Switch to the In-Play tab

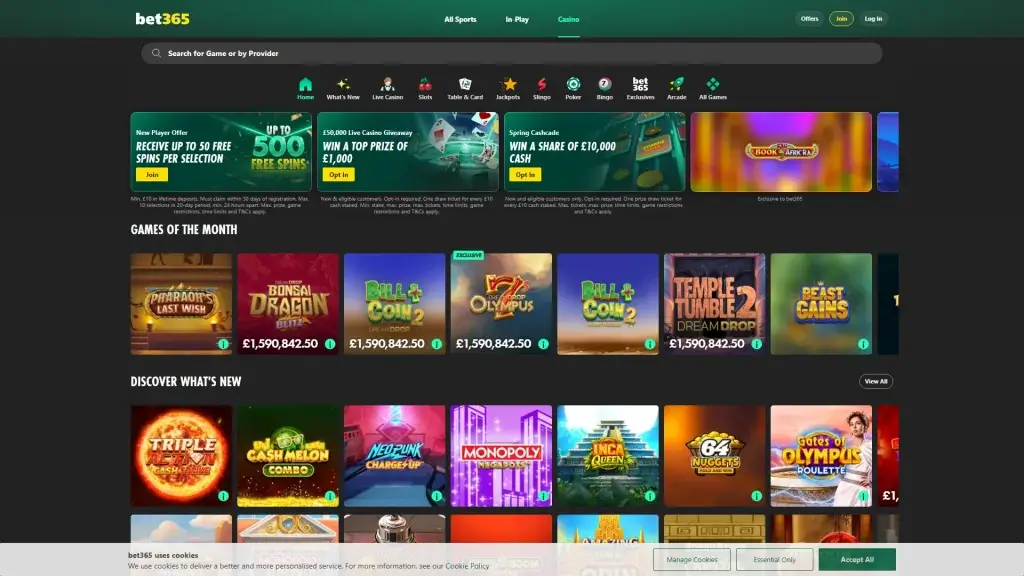(517, 18)
